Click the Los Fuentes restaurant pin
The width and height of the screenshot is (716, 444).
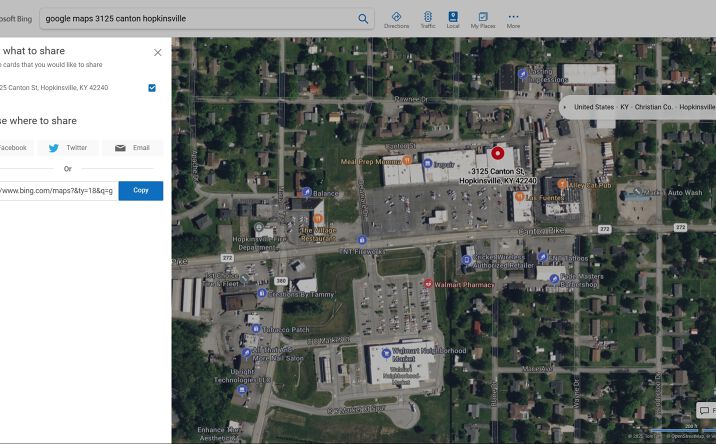pyautogui.click(x=519, y=196)
